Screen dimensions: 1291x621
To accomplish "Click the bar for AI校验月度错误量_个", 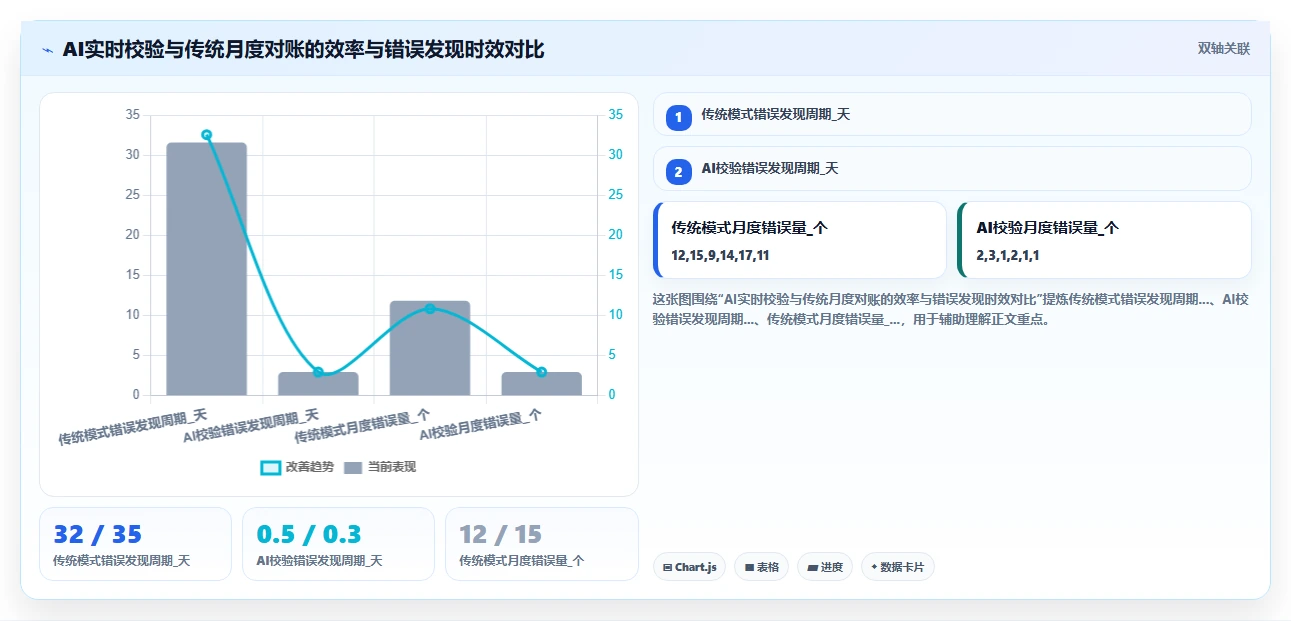I will tap(542, 384).
